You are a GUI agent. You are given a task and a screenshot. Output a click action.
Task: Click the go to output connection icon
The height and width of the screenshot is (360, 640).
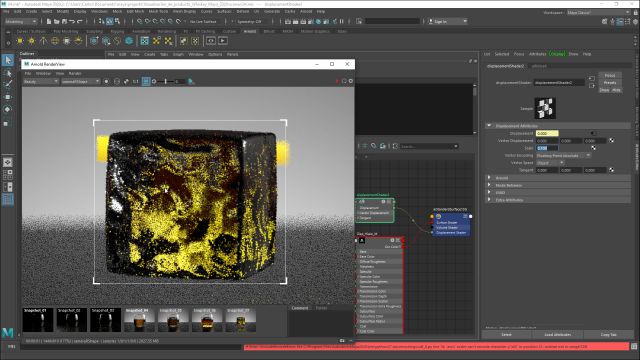(x=591, y=86)
